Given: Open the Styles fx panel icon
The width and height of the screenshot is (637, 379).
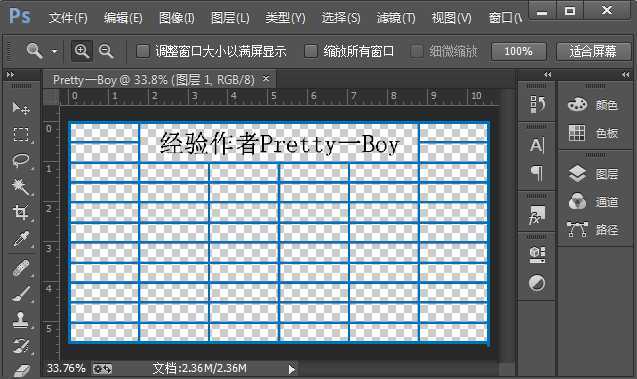Looking at the screenshot, I should tap(537, 215).
